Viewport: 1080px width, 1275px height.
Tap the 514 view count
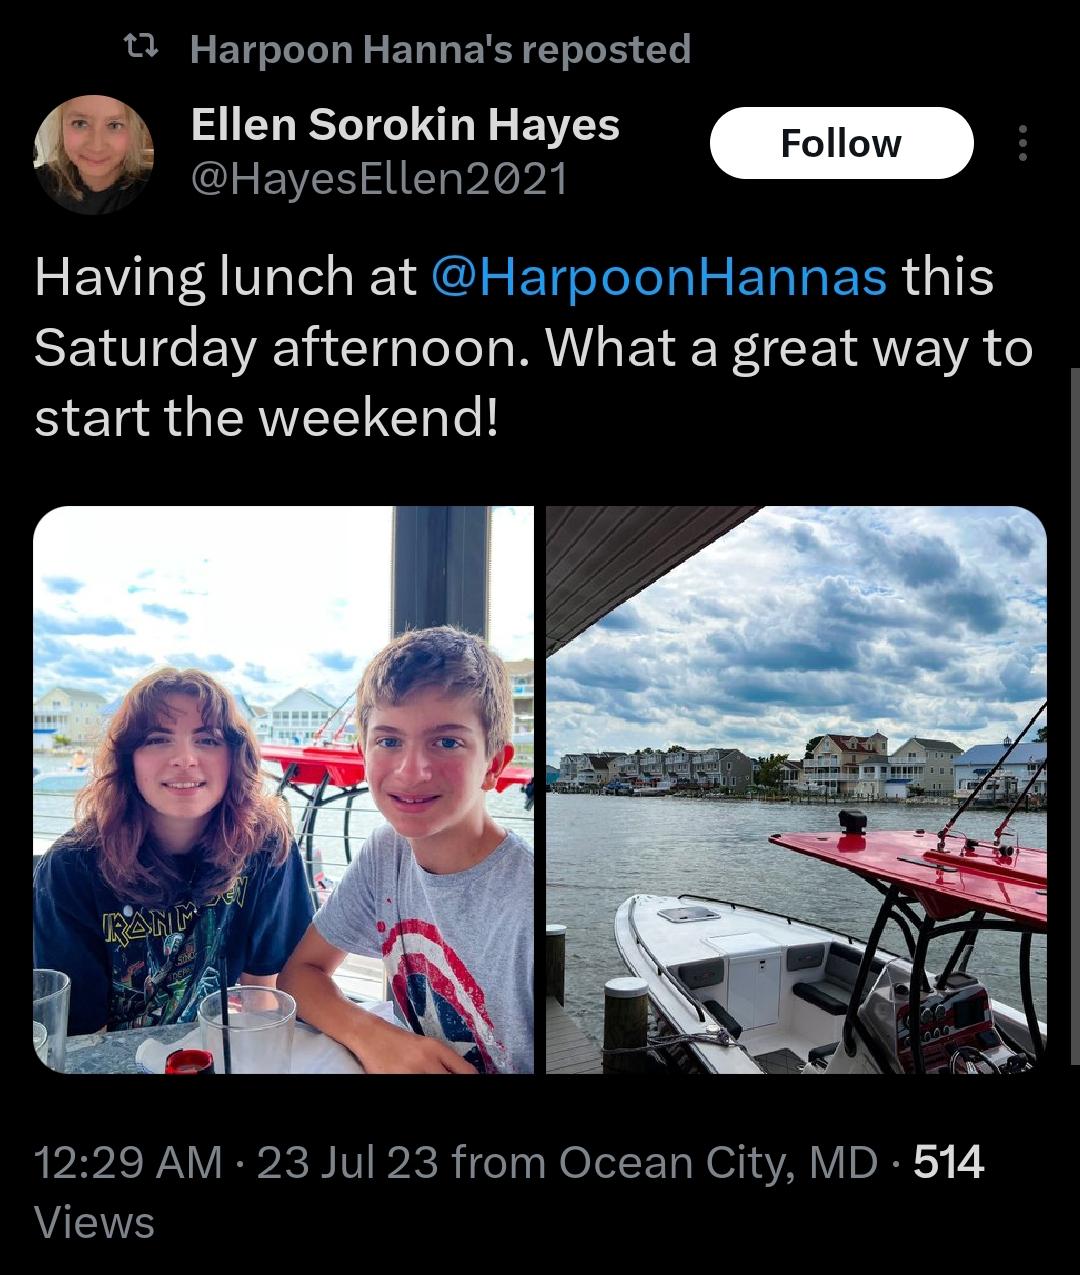[949, 1162]
